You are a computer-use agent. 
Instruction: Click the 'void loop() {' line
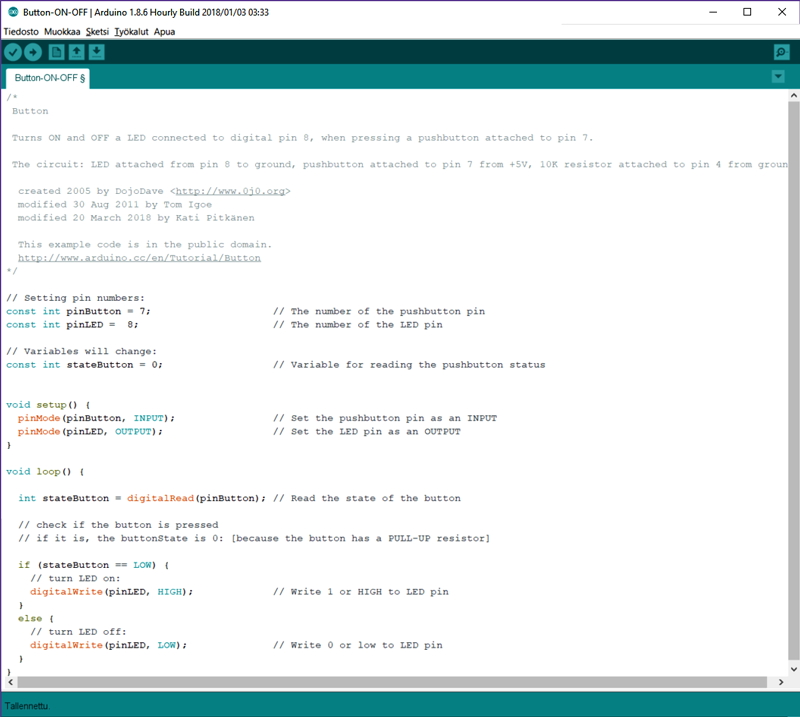[x=45, y=472]
